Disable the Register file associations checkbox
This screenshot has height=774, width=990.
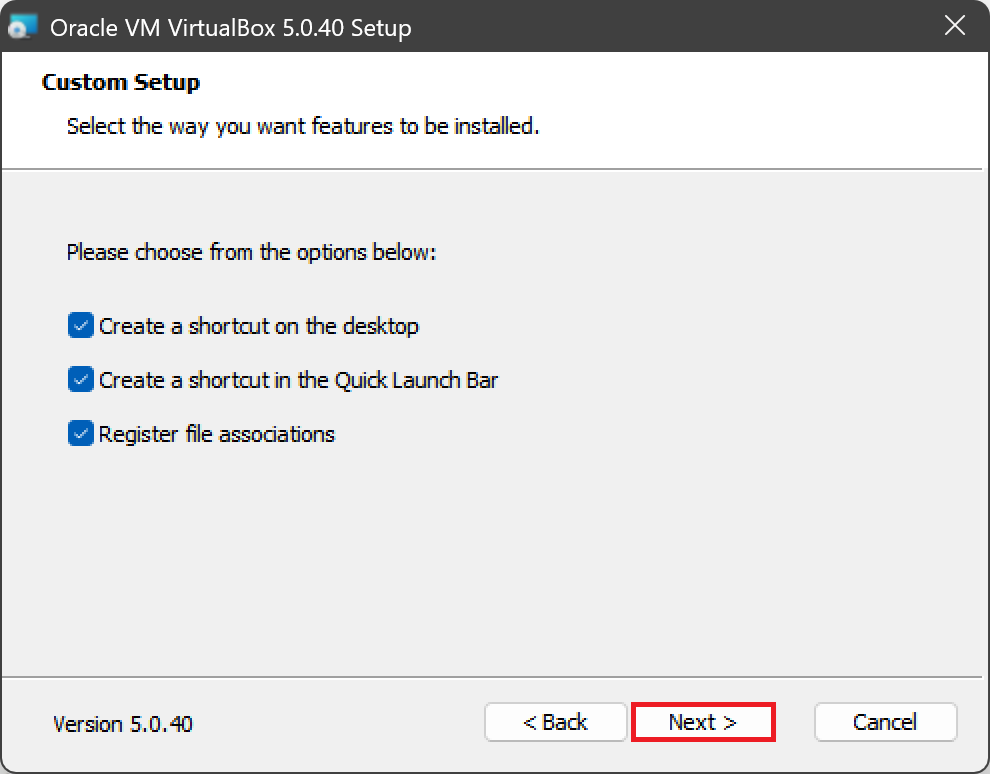pos(80,434)
